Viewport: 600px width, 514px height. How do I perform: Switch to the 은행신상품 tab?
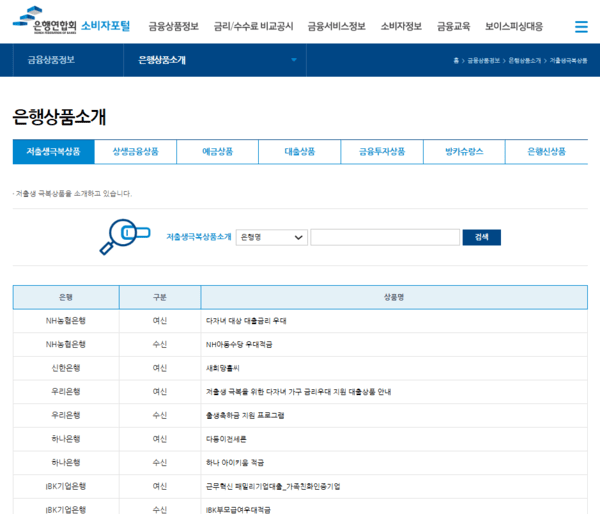click(546, 152)
